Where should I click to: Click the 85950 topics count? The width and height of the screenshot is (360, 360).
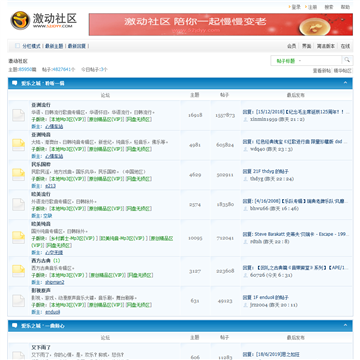point(25,70)
